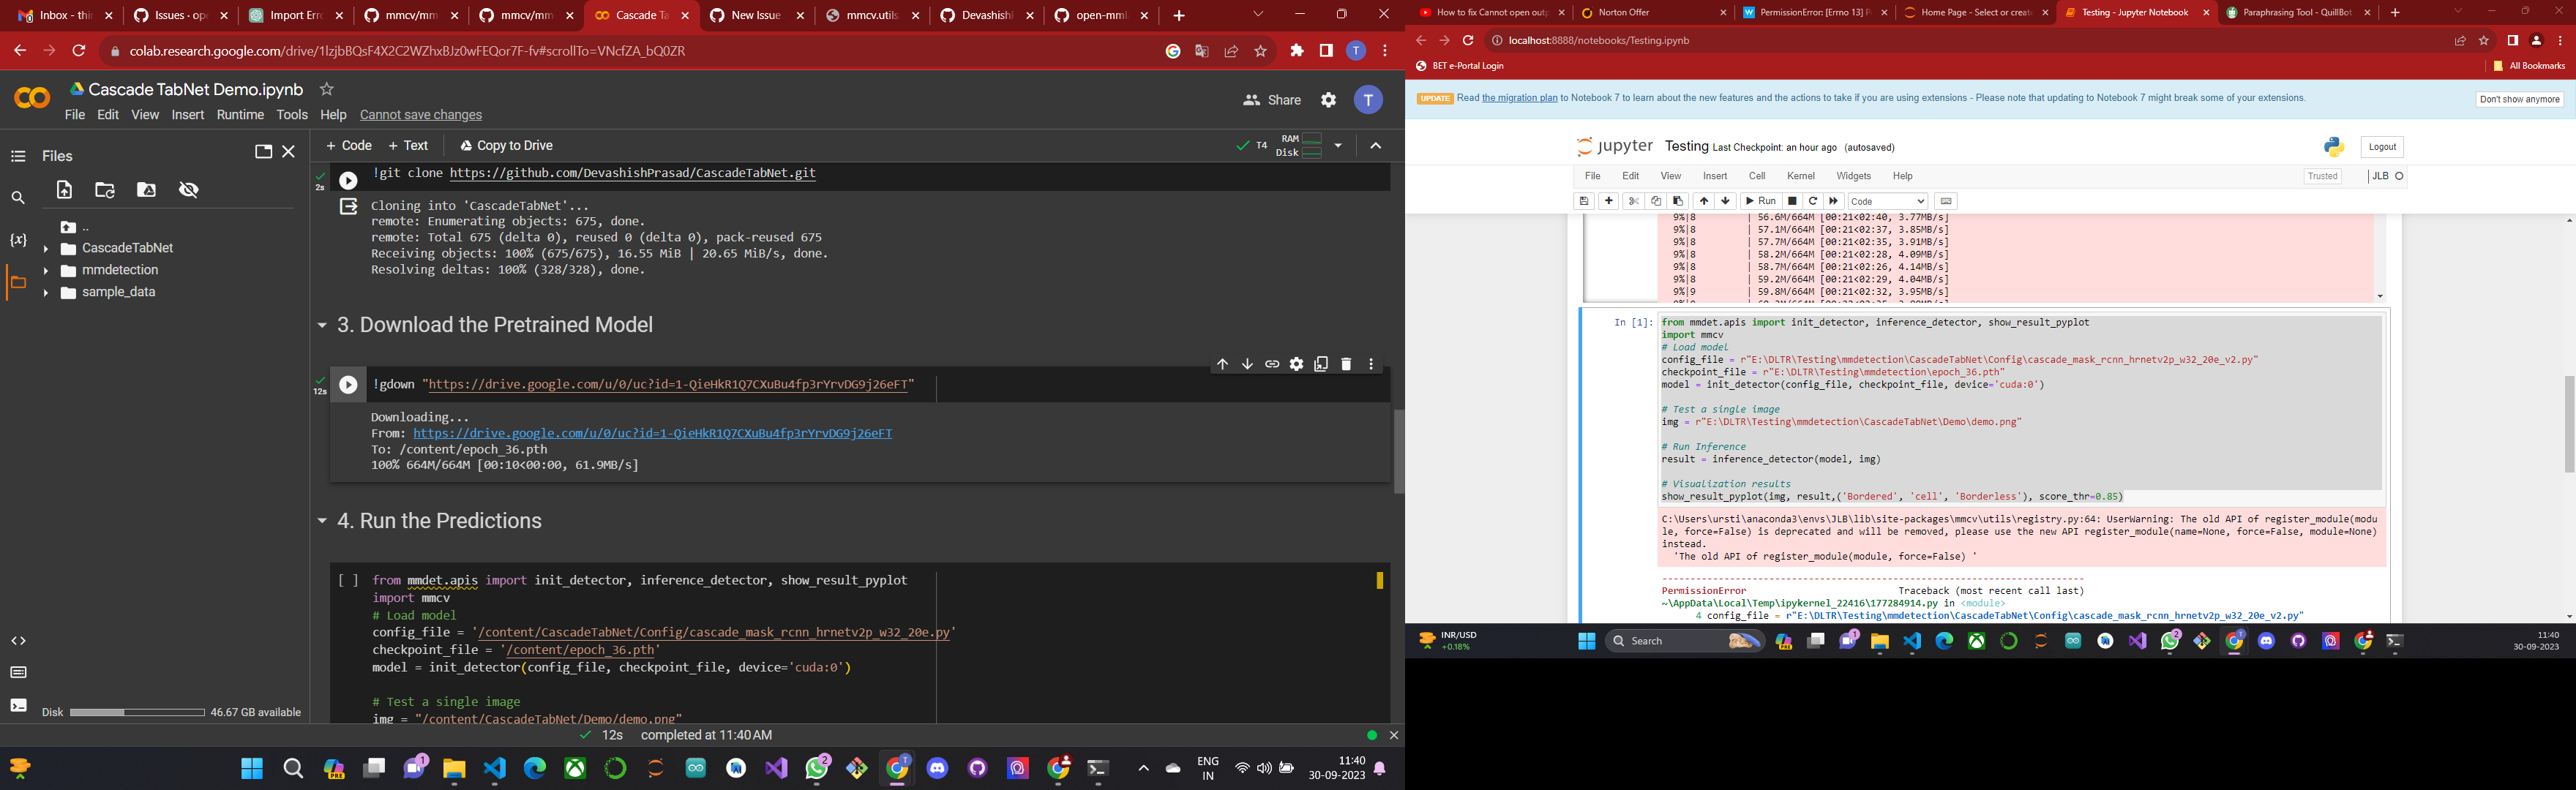This screenshot has width=2576, height=790.
Task: Save the Jupyter notebook via the save icon
Action: (x=1584, y=201)
